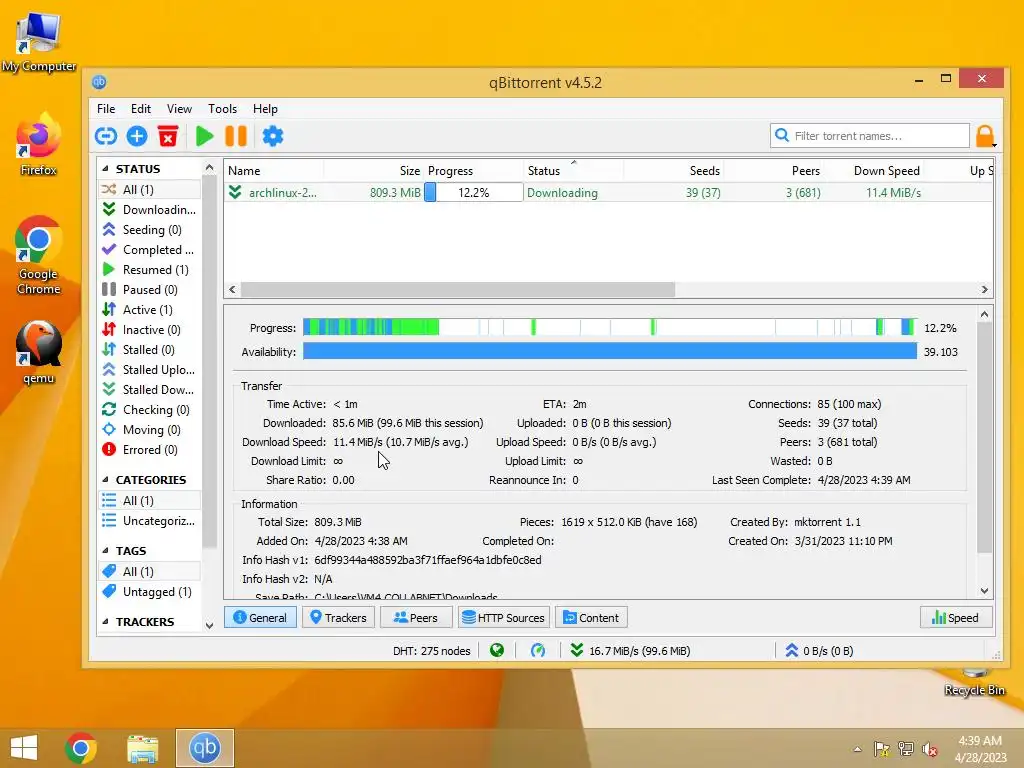Screen dimensions: 1024x768
Task: Click details panel scrollbar down arrow
Action: click(x=984, y=591)
